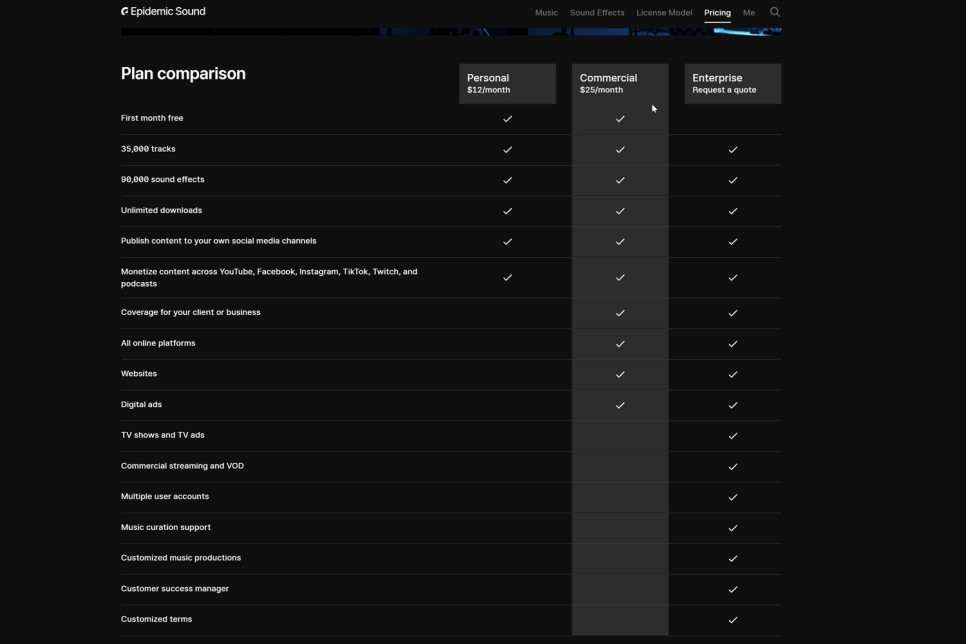Click Digital ads checkmark under Commercial

[x=620, y=405]
